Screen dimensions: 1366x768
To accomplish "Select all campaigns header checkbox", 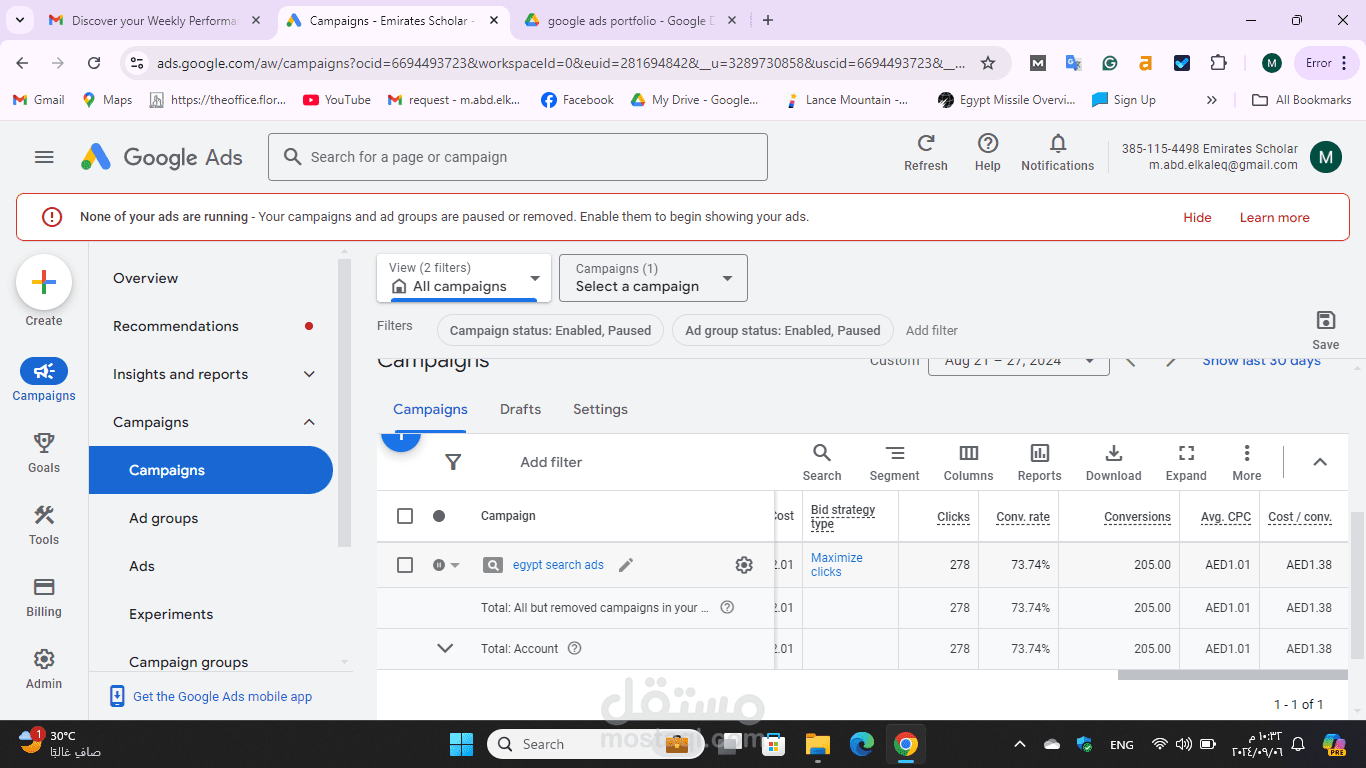I will pyautogui.click(x=405, y=516).
